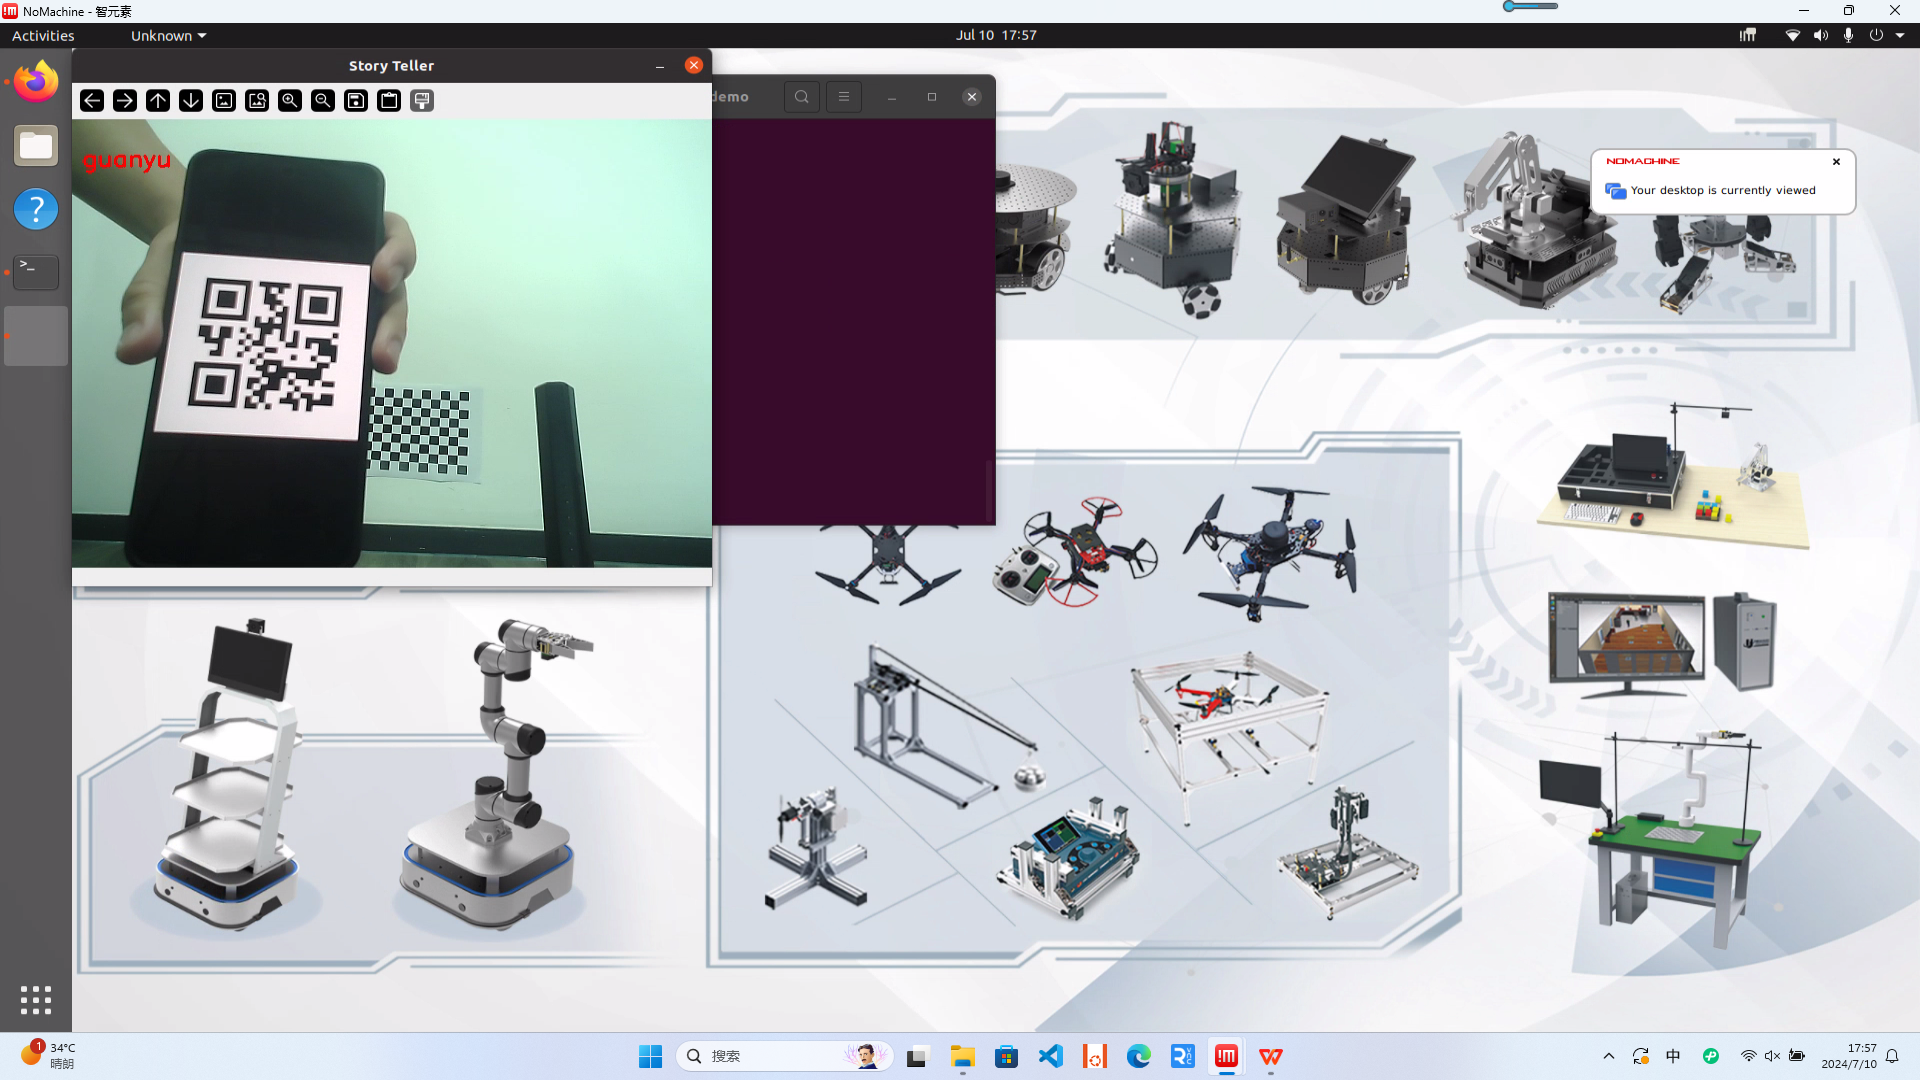Open Visual Studio Code on taskbar
Viewport: 1920px width, 1080px height.
coord(1051,1056)
